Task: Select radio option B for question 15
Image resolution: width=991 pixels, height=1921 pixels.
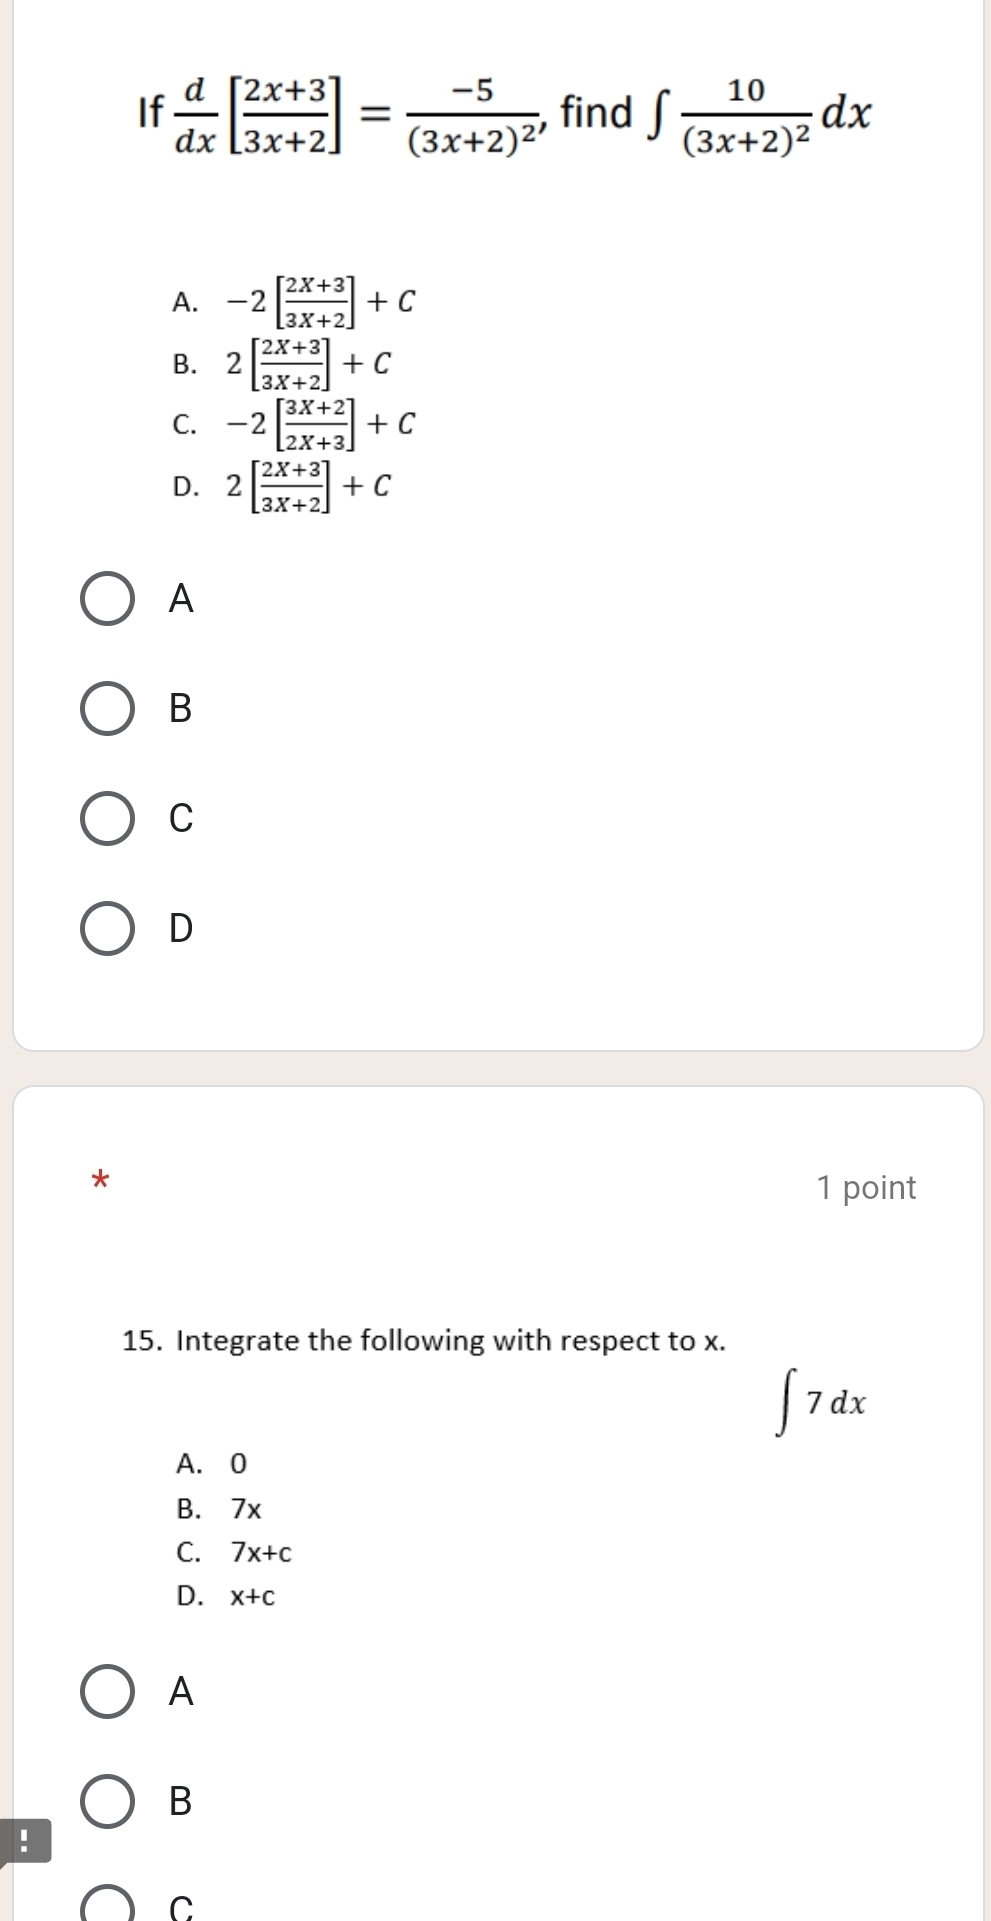Action: [107, 1802]
